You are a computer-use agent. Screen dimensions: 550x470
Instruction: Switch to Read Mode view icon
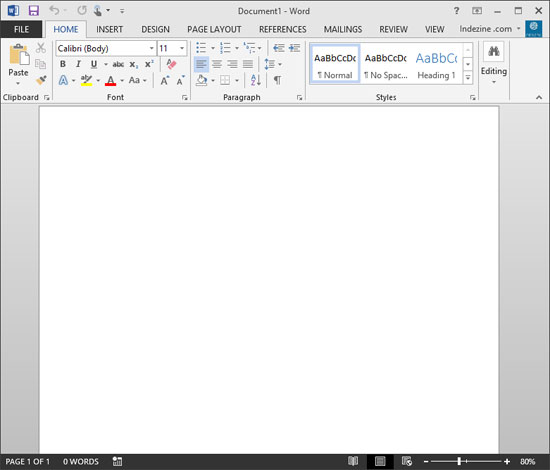coord(353,461)
